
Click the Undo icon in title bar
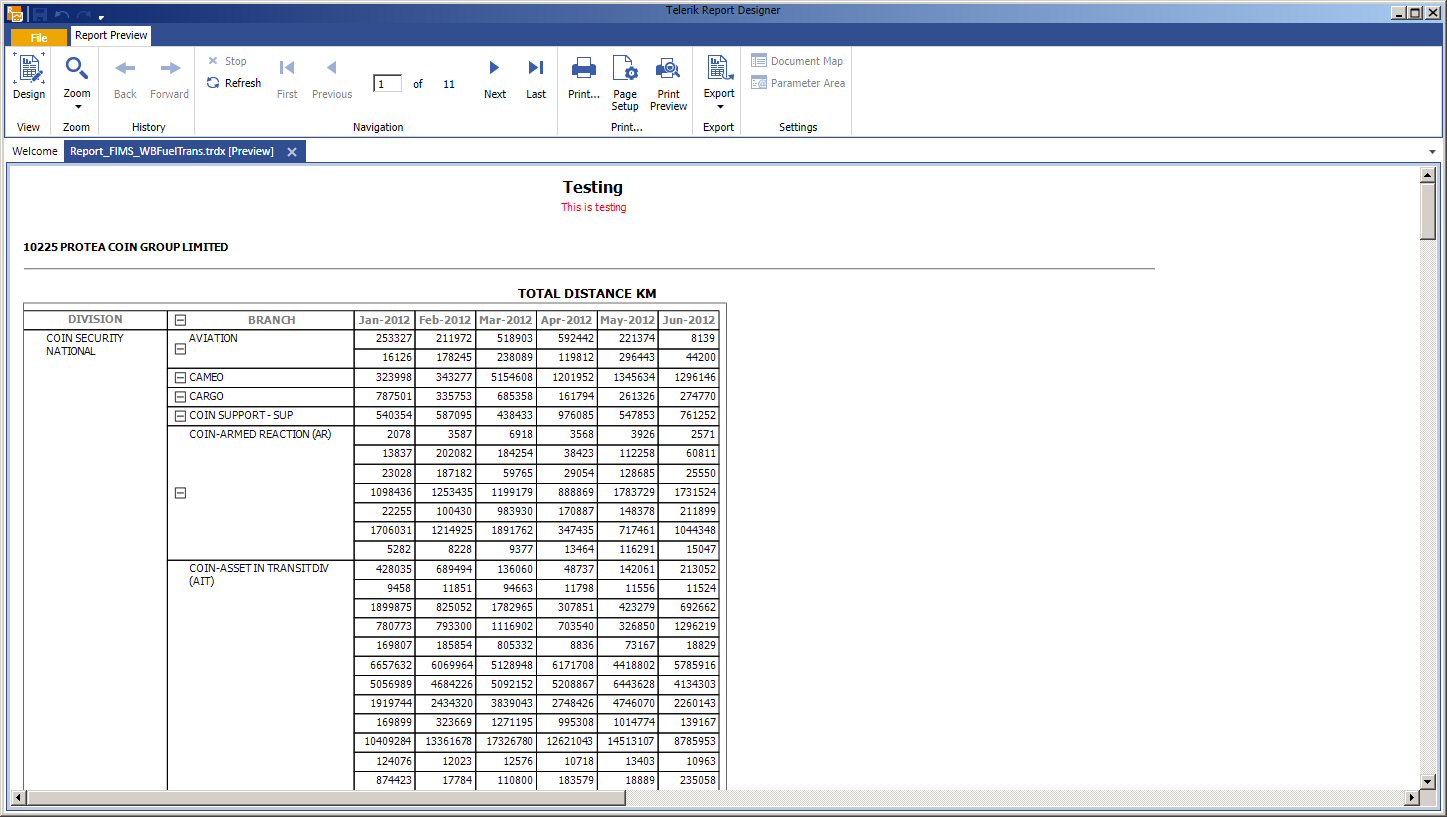pos(61,14)
